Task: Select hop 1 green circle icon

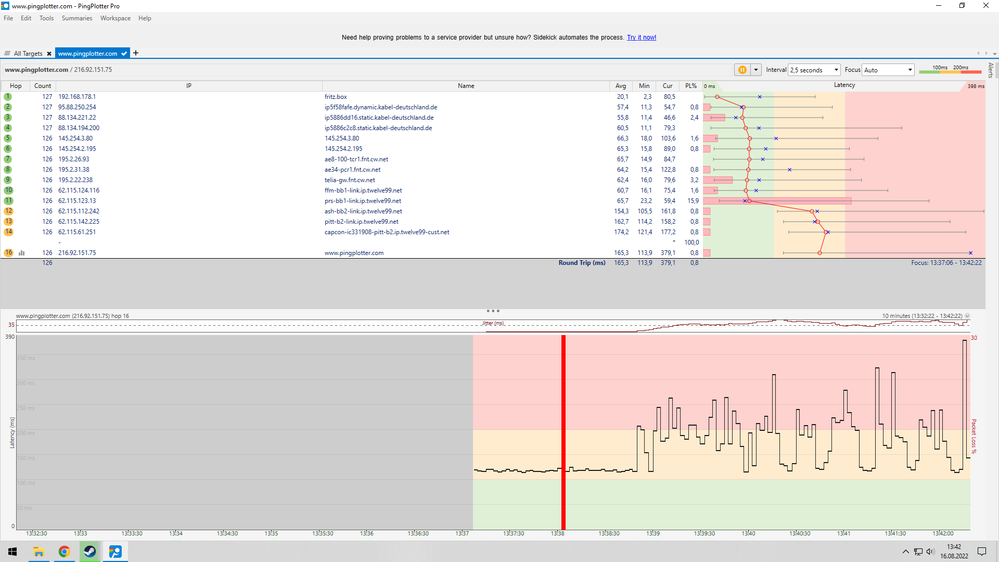Action: (x=8, y=97)
